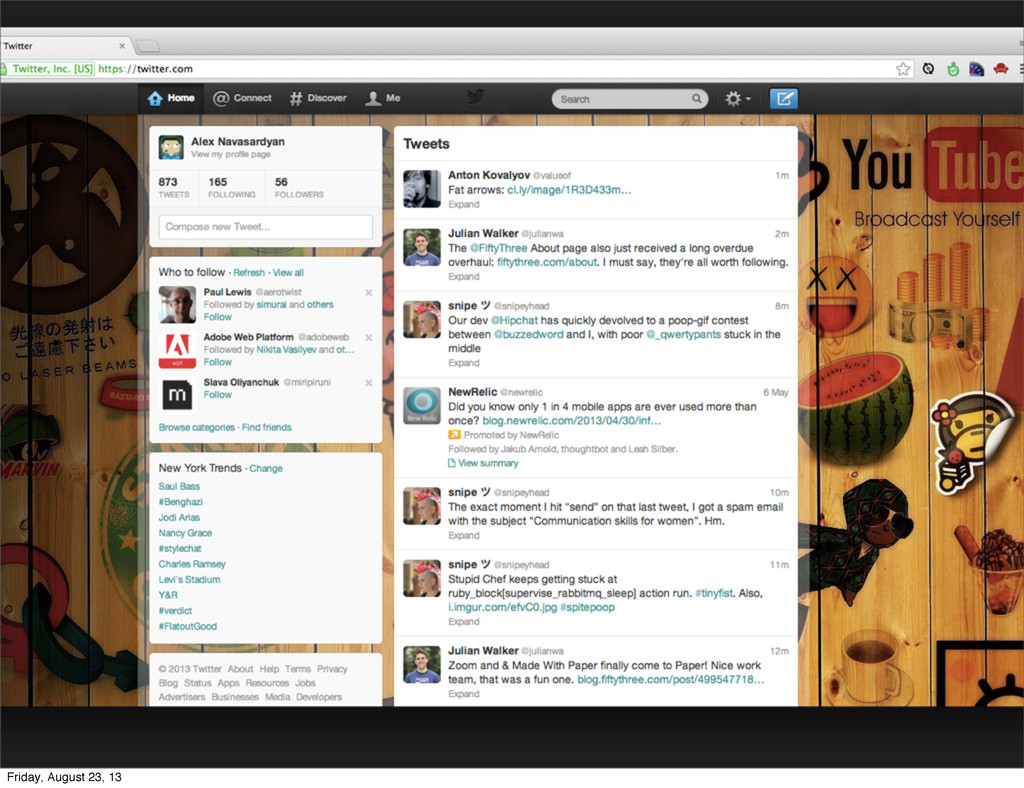Click Slava Oliyanchuk's m logo avatar
Screen dimensions: 1024x788
[177, 394]
